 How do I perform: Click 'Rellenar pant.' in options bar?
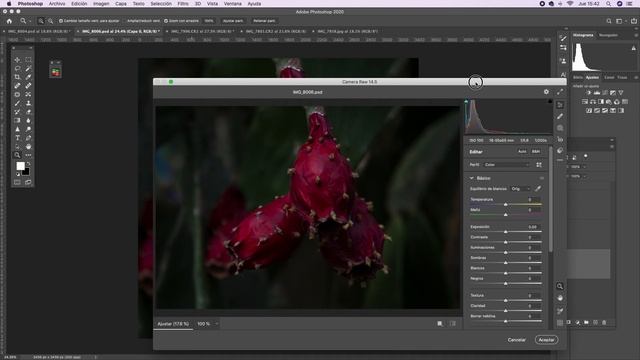[x=264, y=21]
